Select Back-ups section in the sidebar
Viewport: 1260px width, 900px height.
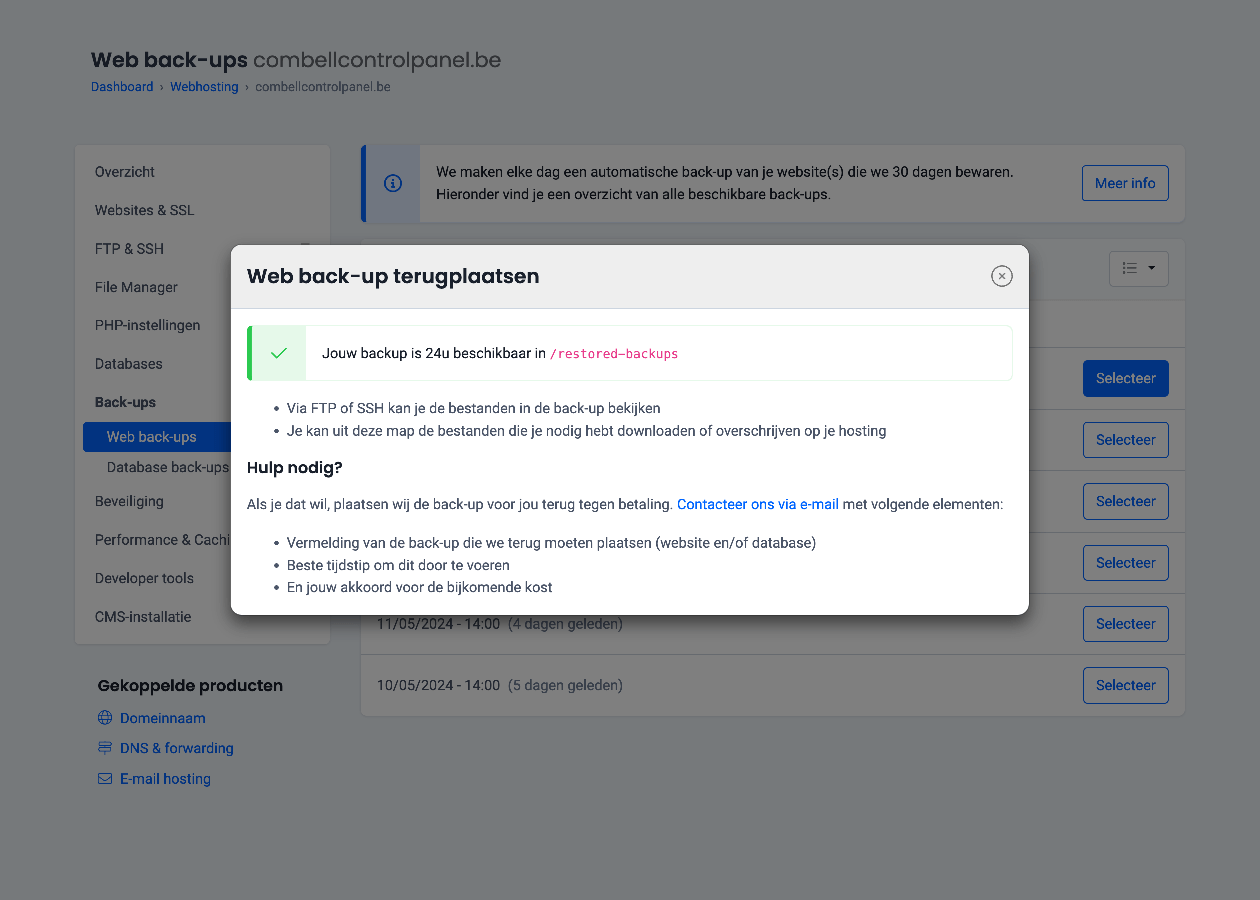tap(125, 402)
